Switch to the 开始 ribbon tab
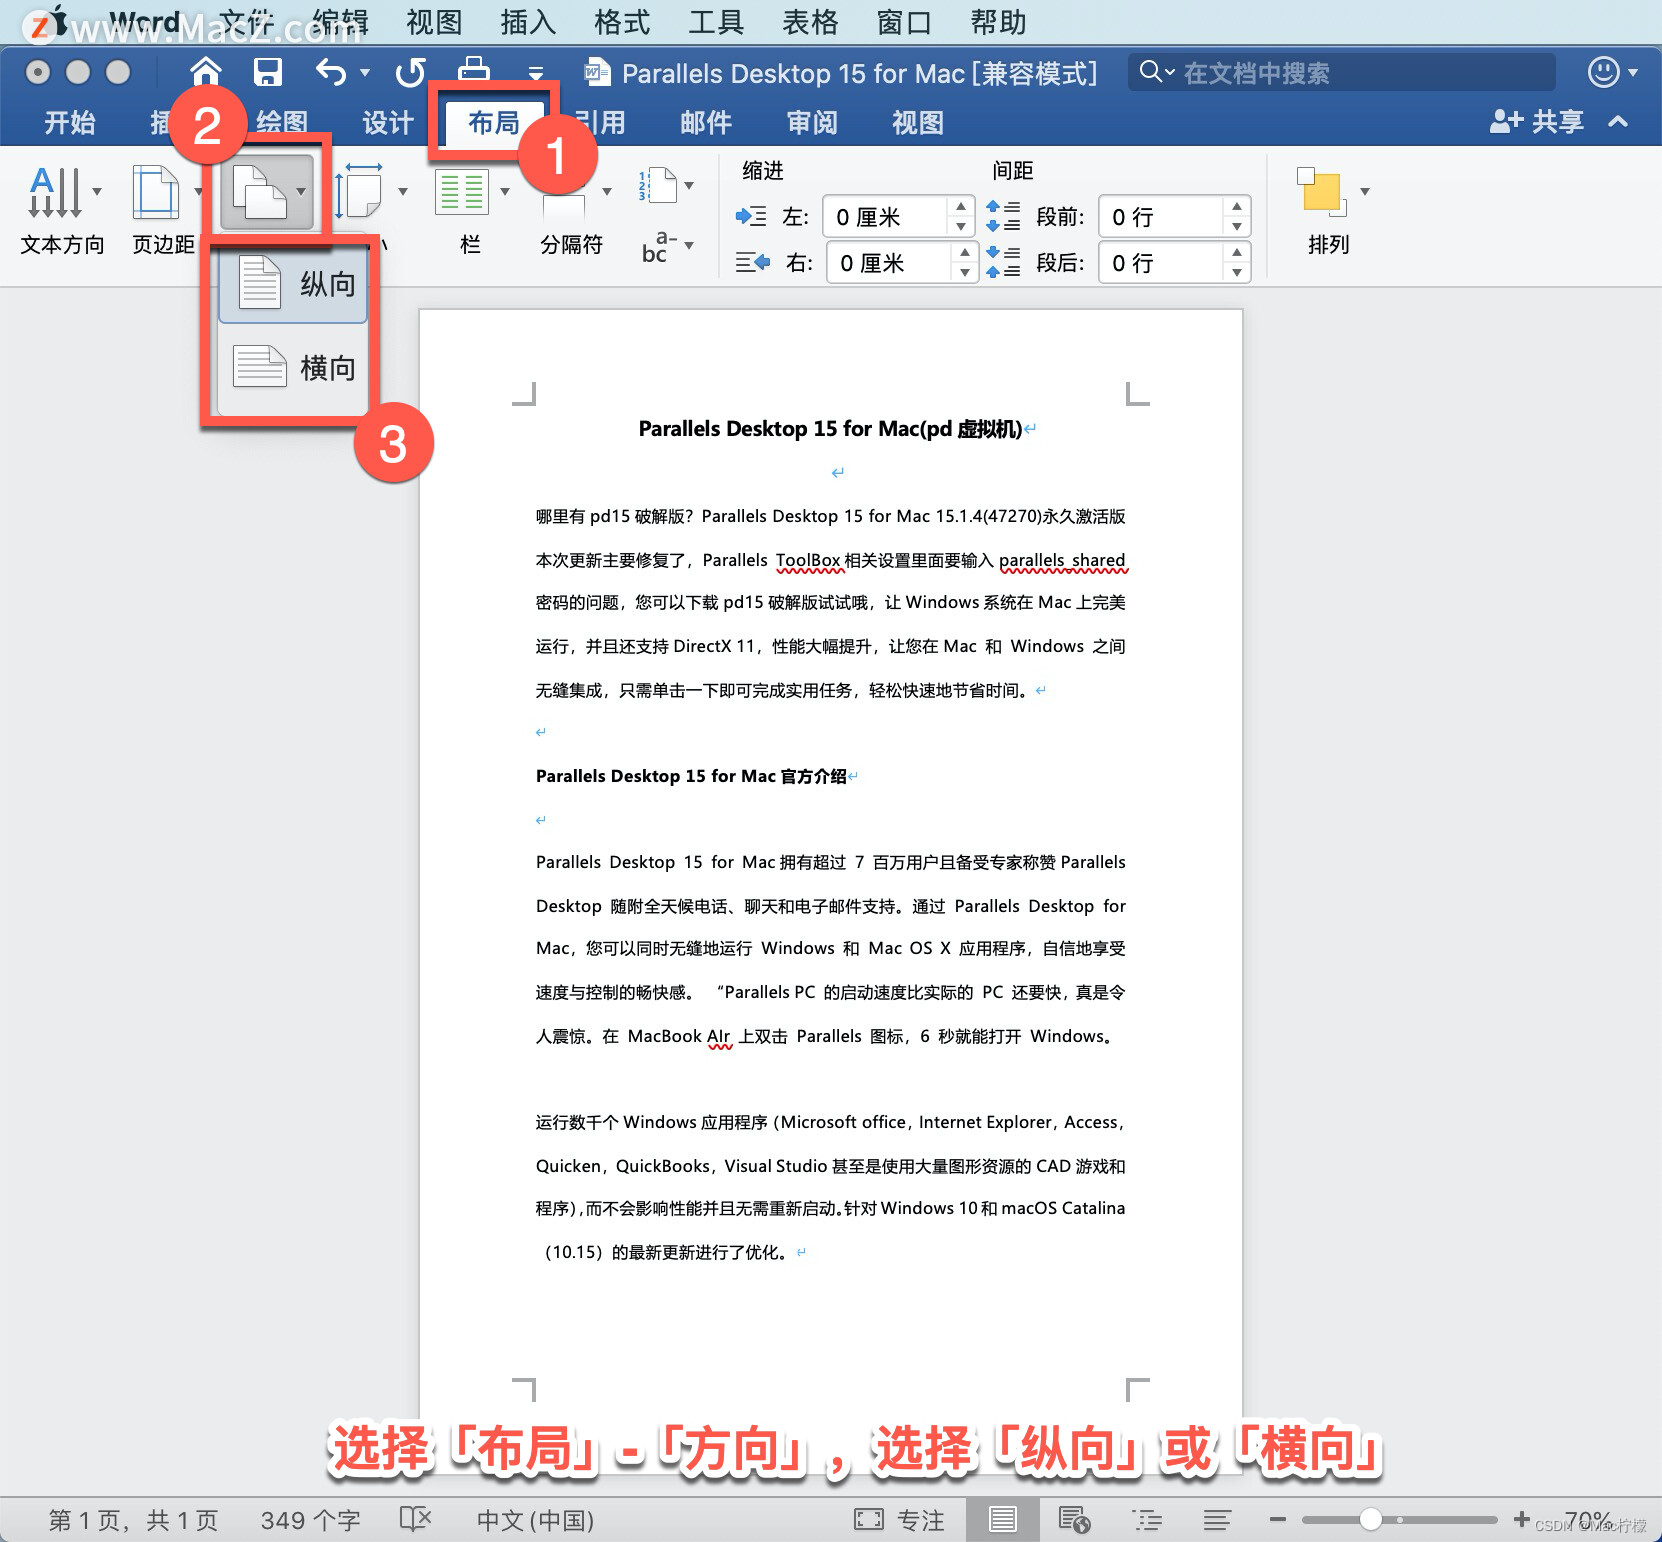The height and width of the screenshot is (1542, 1662). 70,122
